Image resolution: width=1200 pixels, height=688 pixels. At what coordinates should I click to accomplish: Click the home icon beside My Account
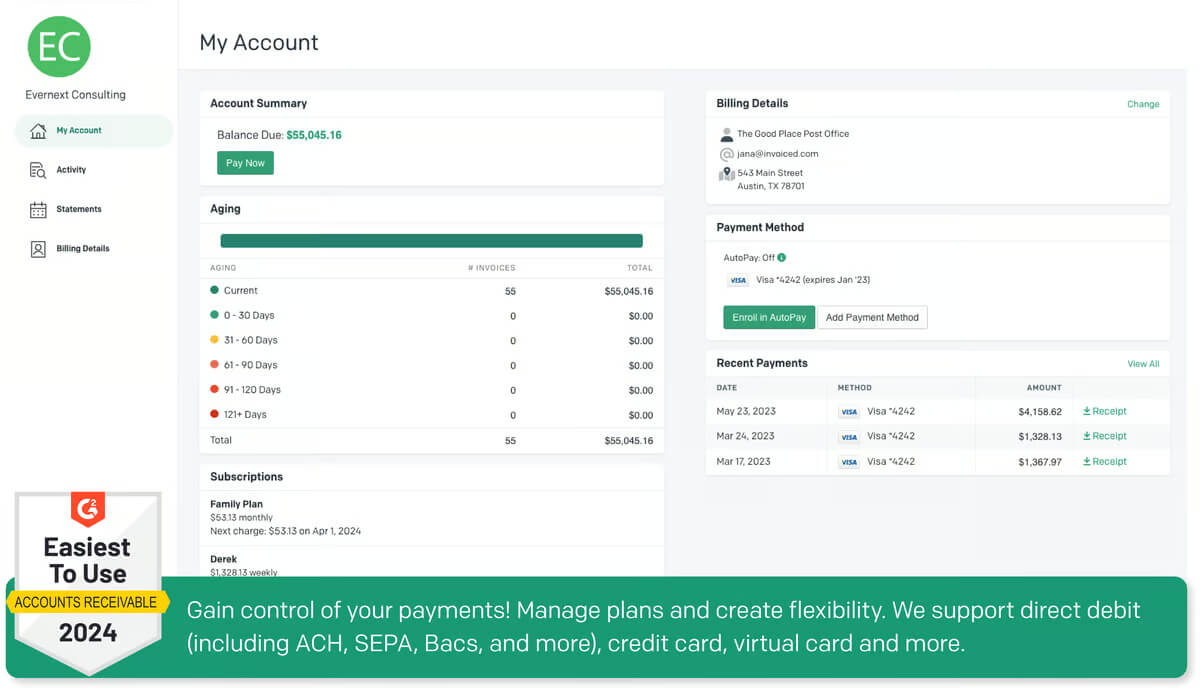click(x=38, y=131)
